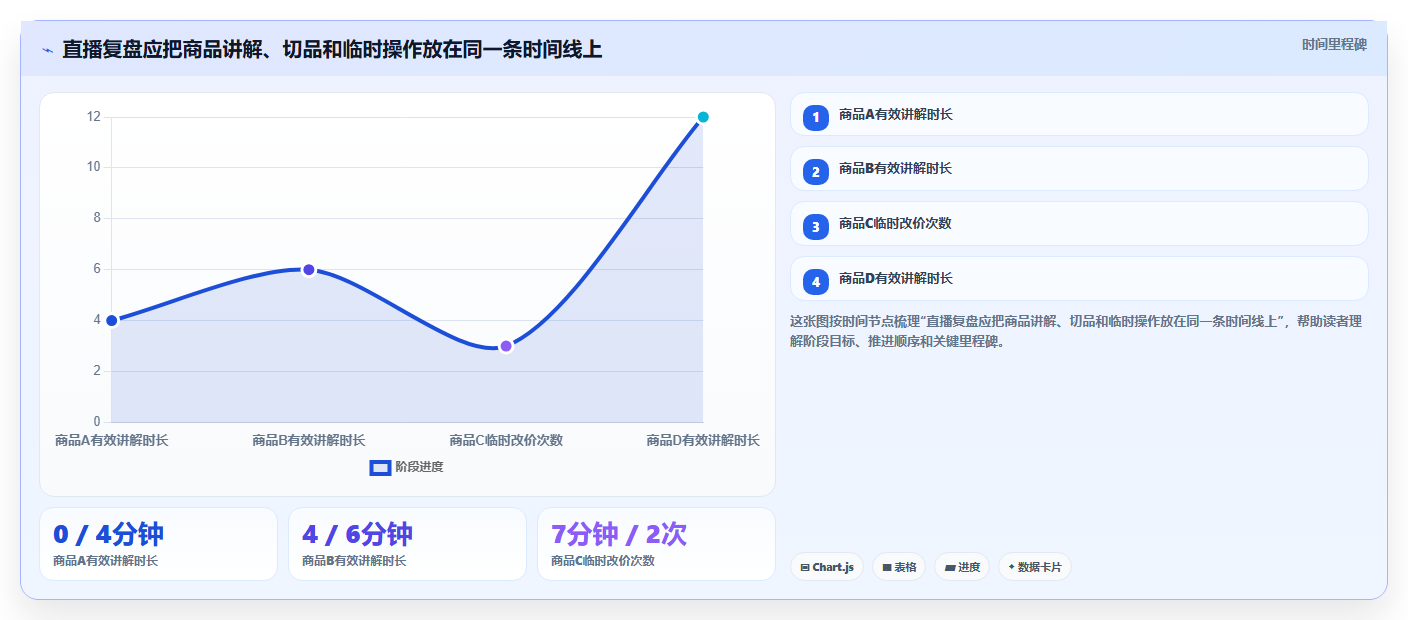
Task: Click the 进度 tag
Action: (962, 567)
